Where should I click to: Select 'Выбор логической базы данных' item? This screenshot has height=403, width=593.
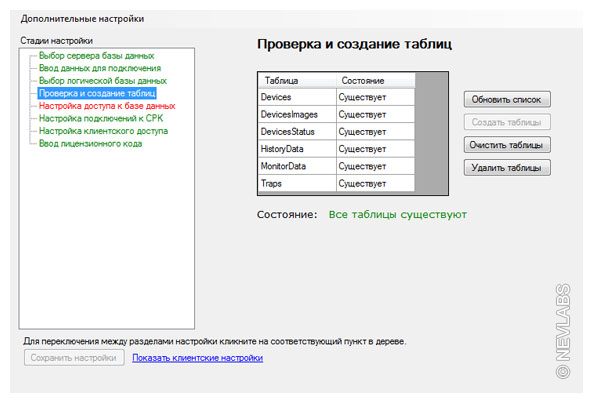102,81
